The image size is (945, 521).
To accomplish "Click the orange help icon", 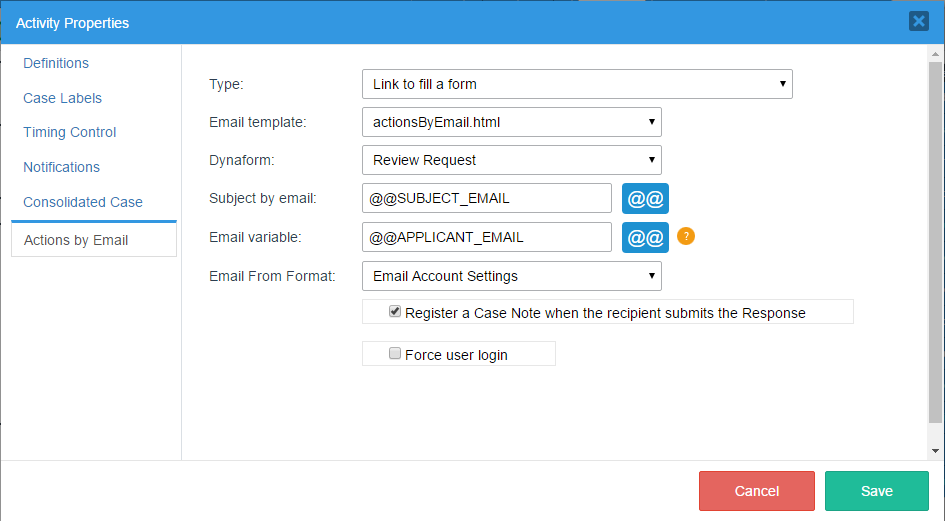I will point(686,237).
